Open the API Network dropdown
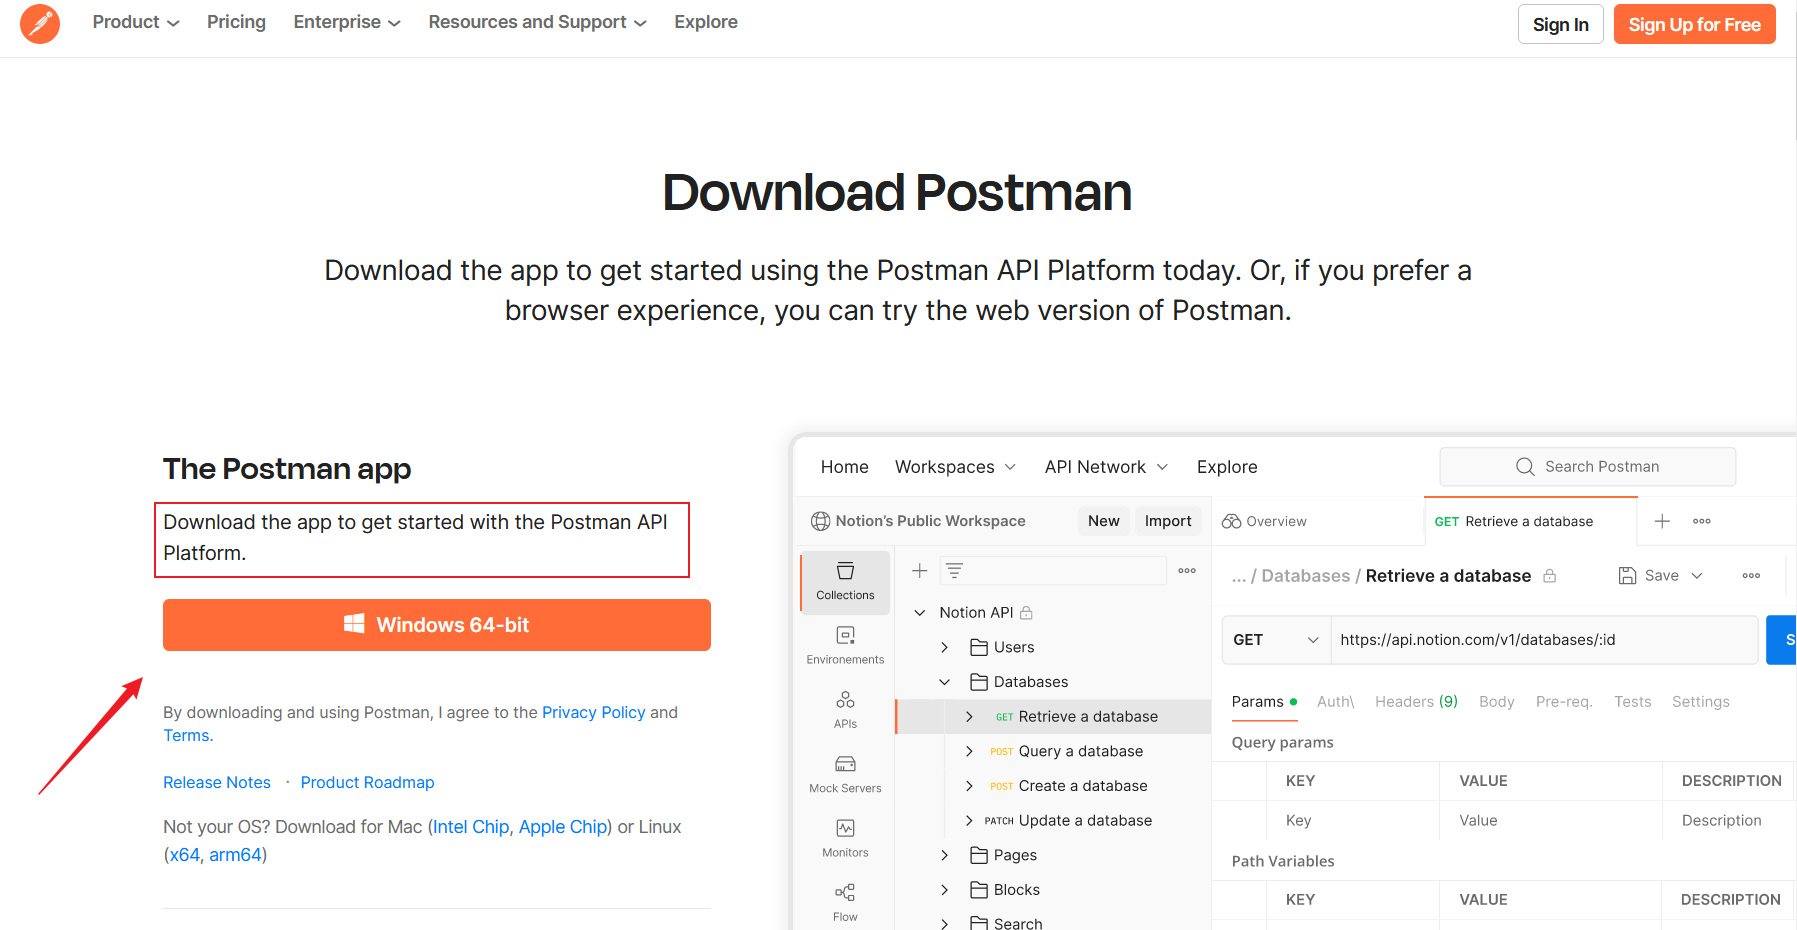The width and height of the screenshot is (1797, 930). (x=1106, y=467)
